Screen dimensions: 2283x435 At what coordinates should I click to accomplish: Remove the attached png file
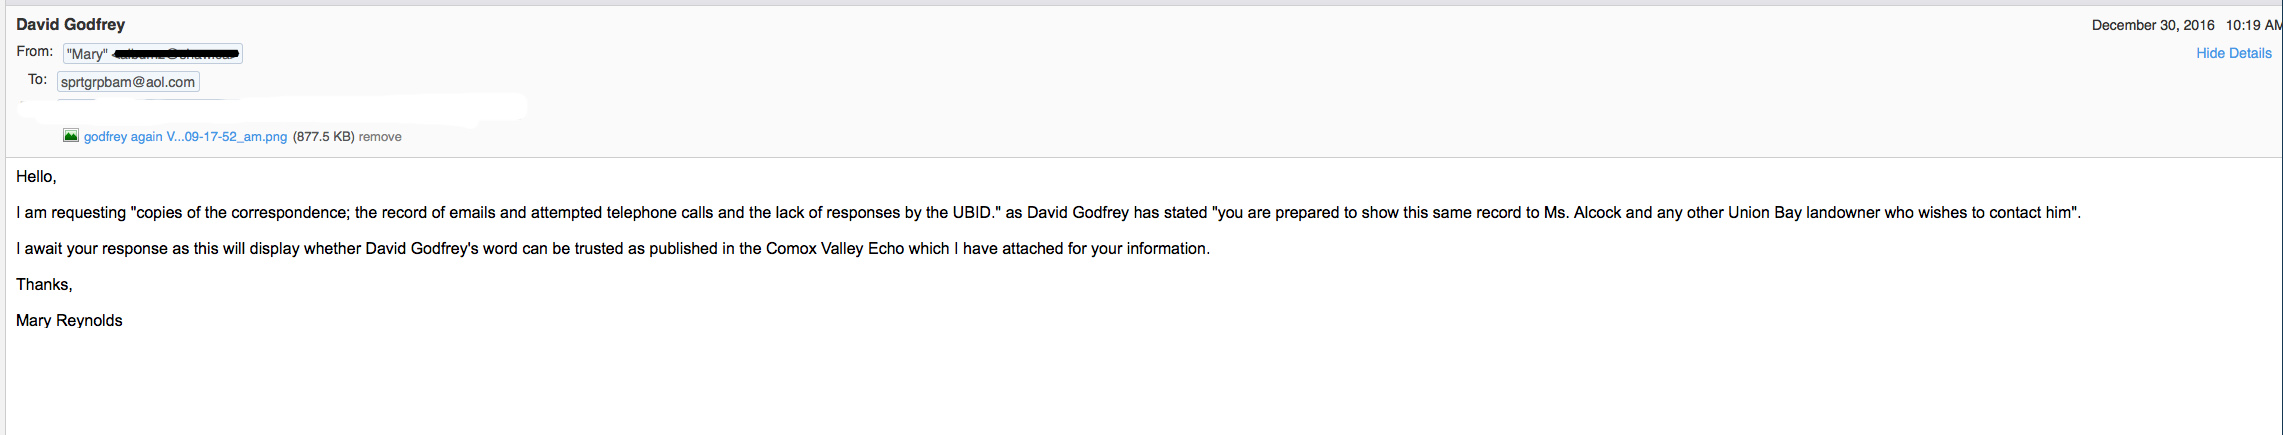pos(380,137)
